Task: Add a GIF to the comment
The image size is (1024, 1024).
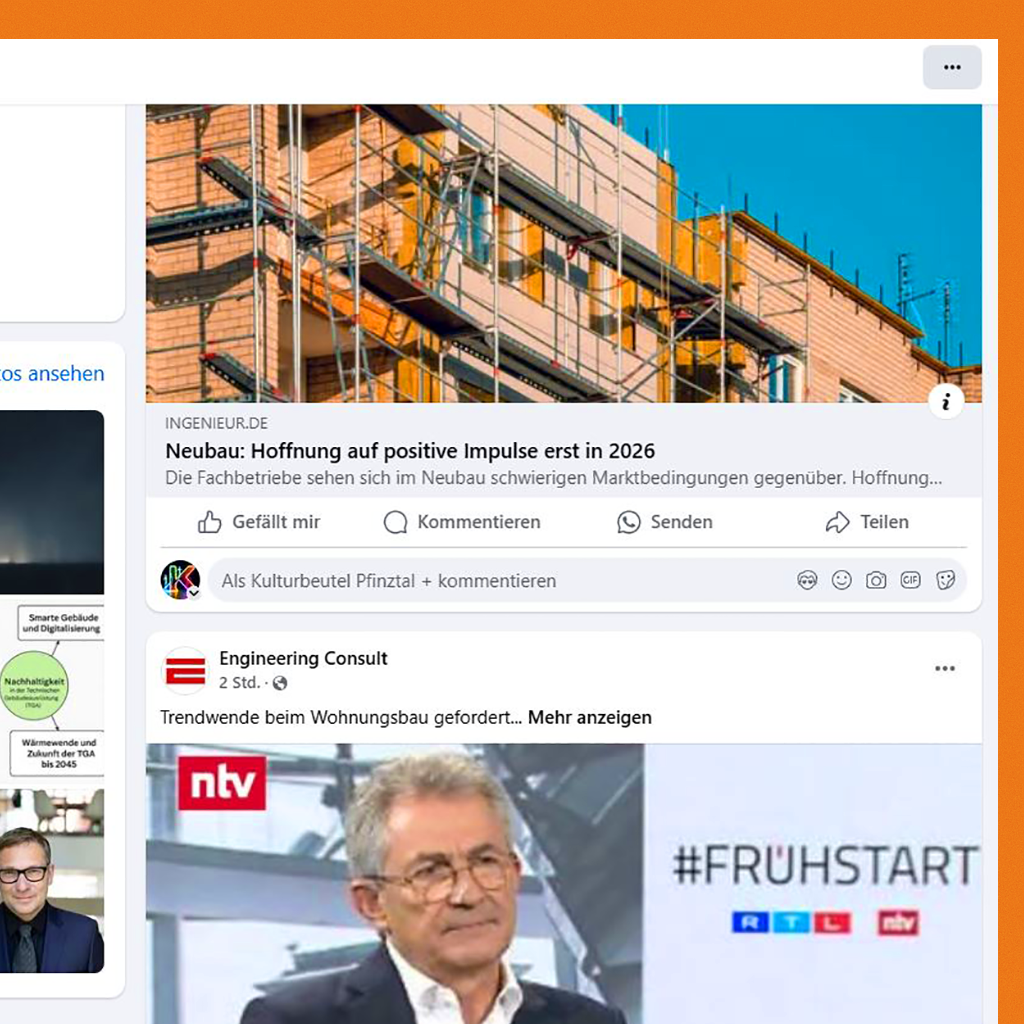Action: point(910,580)
